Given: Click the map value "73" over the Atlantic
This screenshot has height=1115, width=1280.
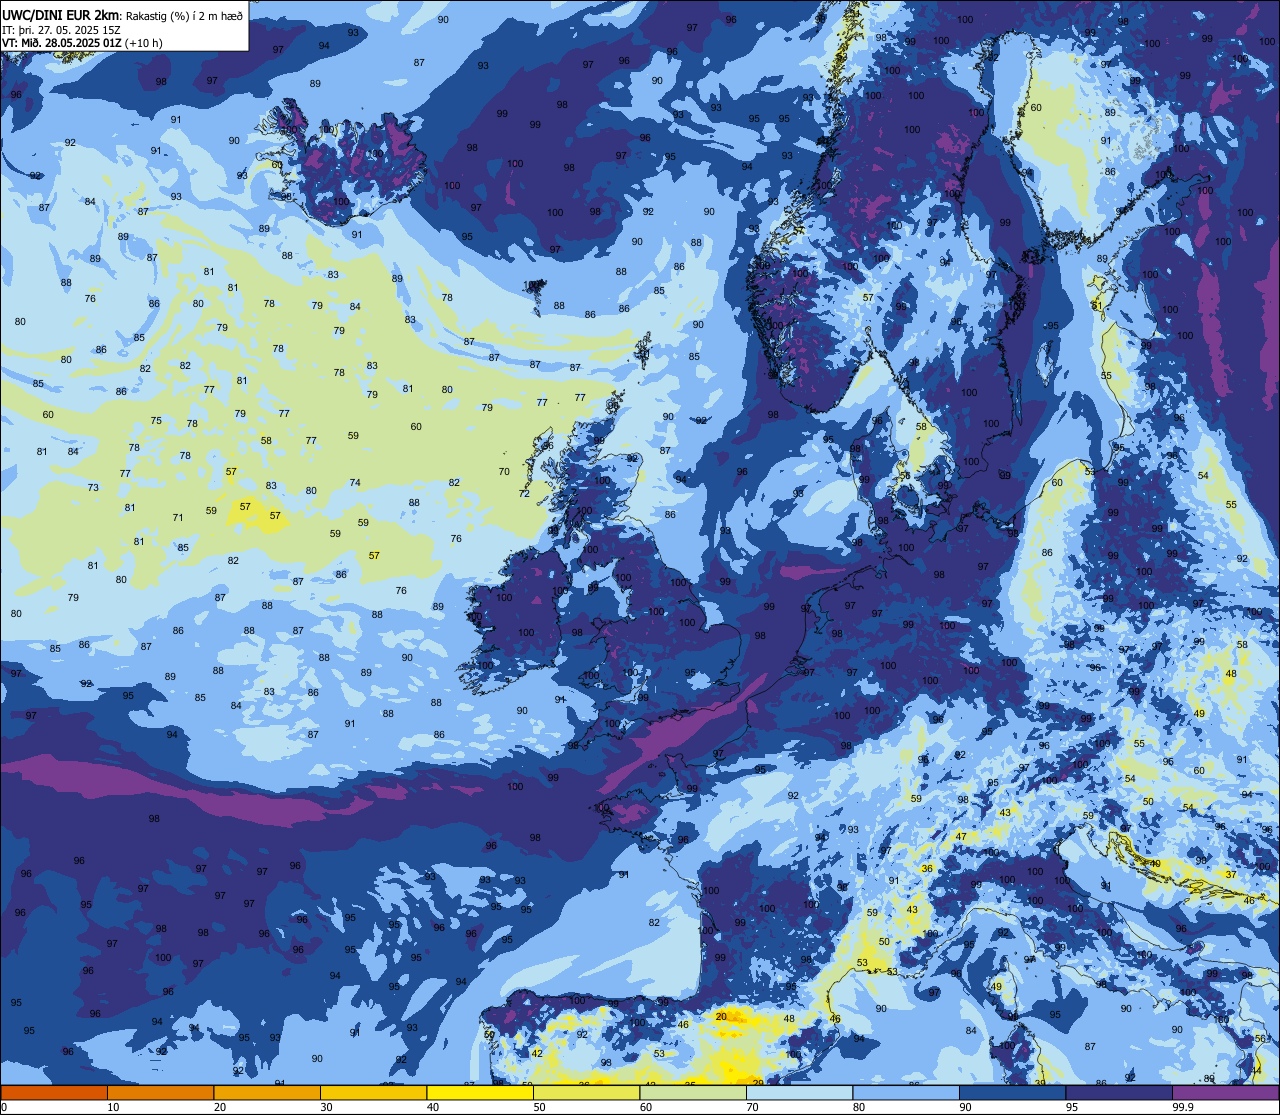Looking at the screenshot, I should (93, 487).
